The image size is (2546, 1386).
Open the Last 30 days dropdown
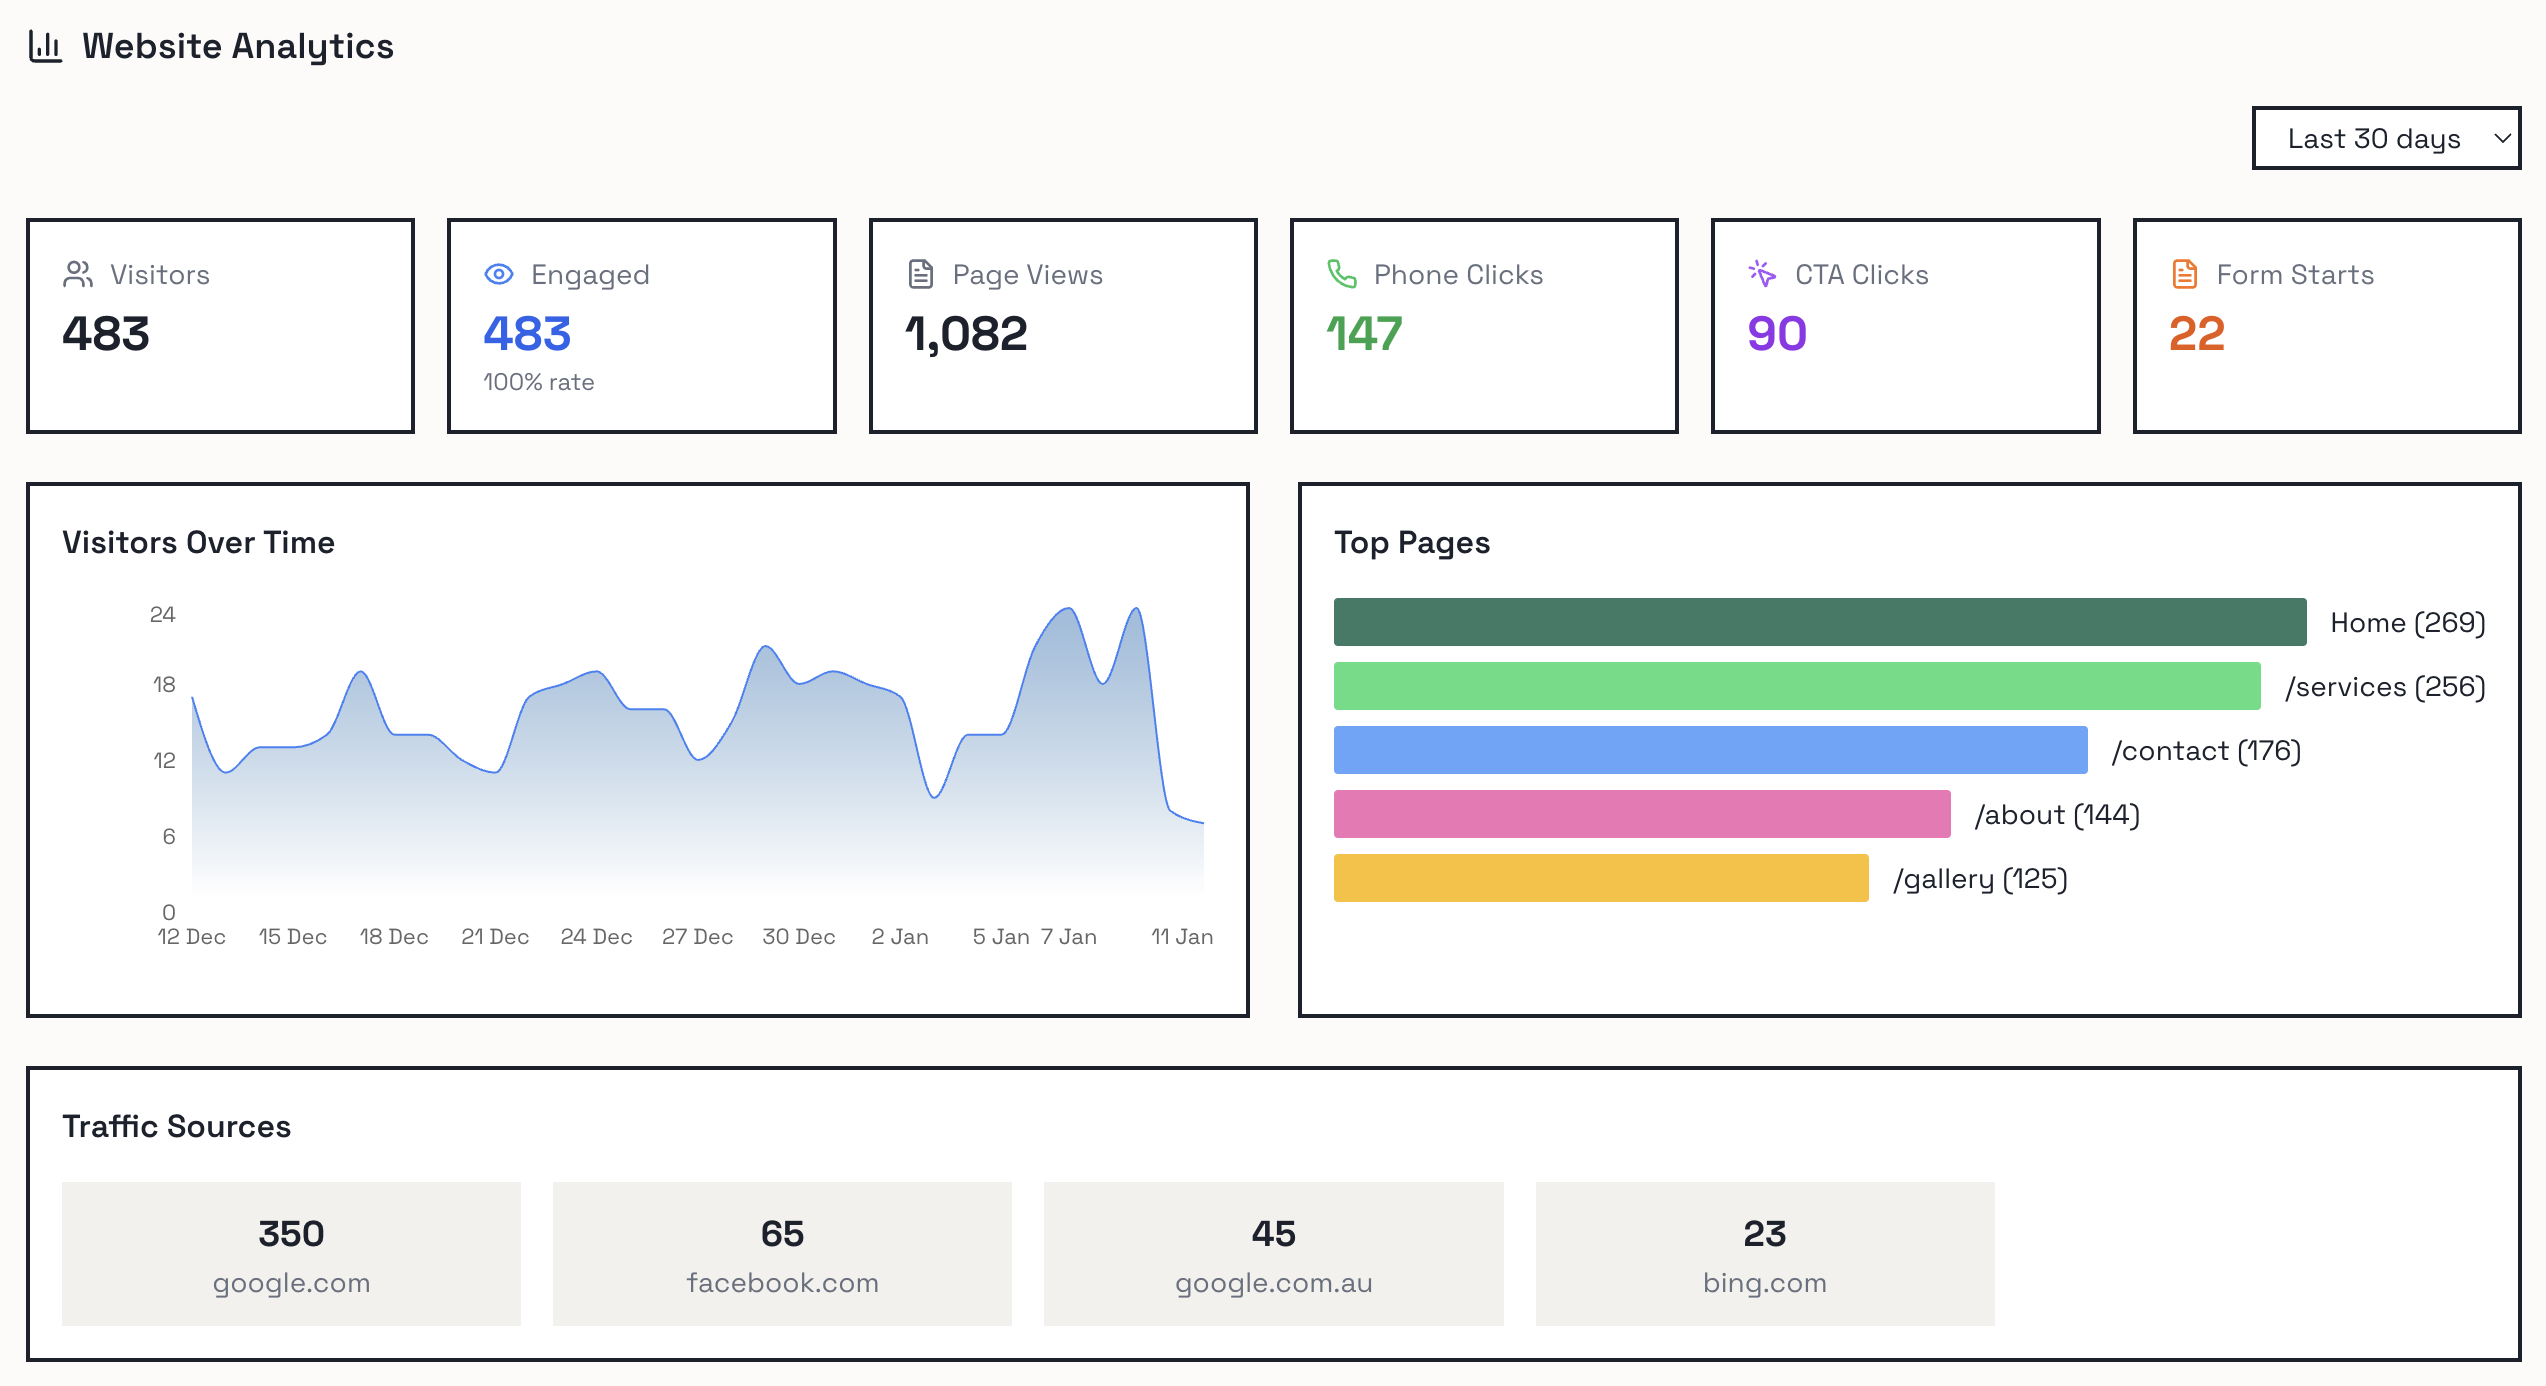(2386, 138)
